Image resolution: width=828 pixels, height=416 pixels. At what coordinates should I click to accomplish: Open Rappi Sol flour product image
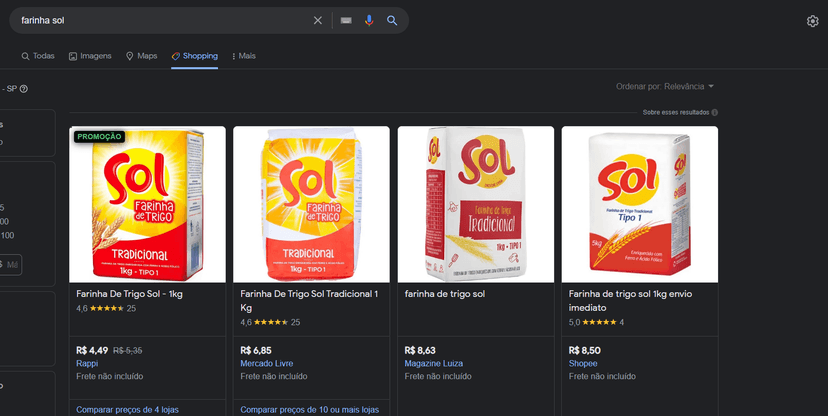147,204
